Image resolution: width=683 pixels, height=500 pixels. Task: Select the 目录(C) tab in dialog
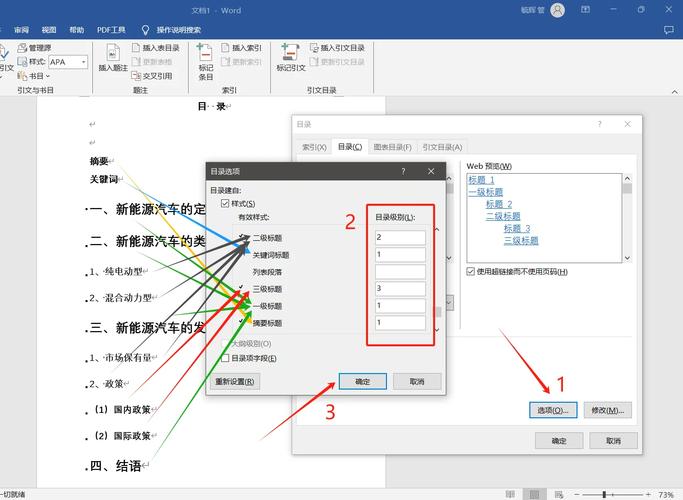350,147
